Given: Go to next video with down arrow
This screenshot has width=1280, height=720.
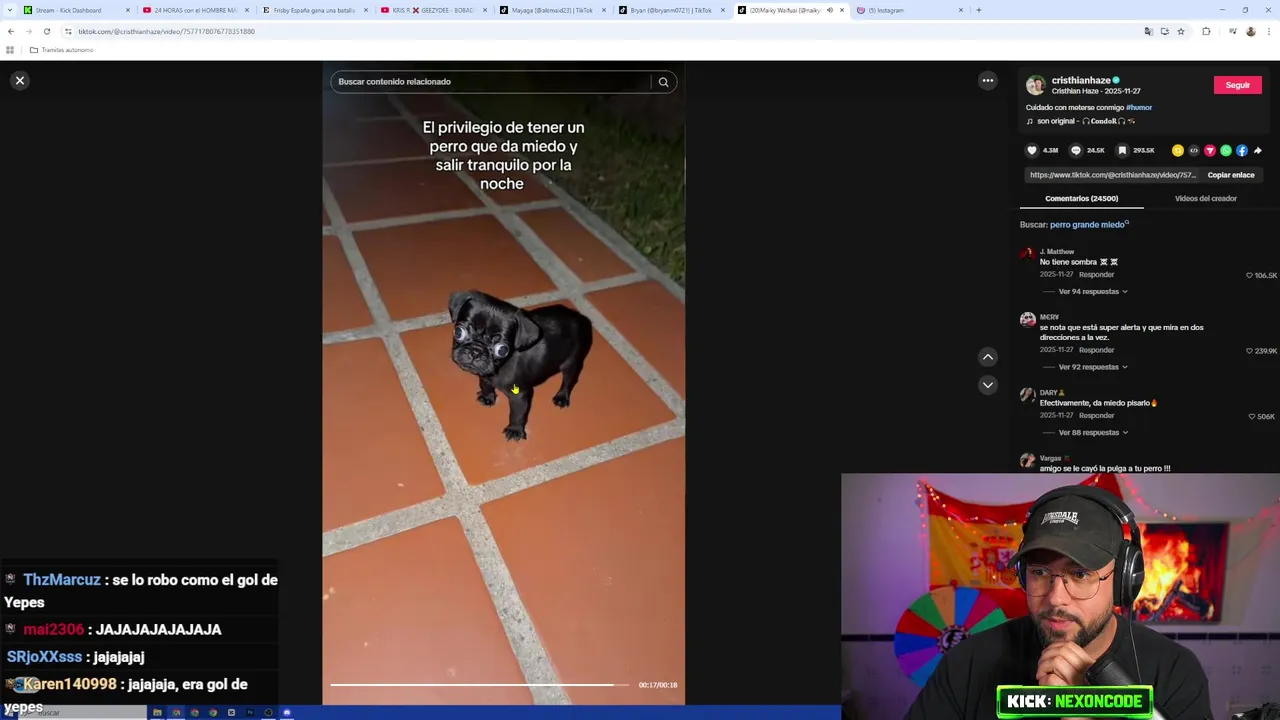Looking at the screenshot, I should [x=988, y=385].
